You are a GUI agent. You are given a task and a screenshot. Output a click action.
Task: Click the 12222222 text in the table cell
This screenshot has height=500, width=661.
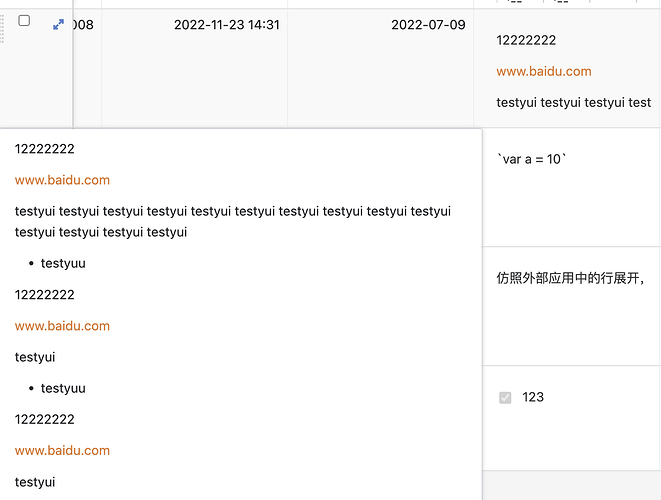pyautogui.click(x=526, y=40)
